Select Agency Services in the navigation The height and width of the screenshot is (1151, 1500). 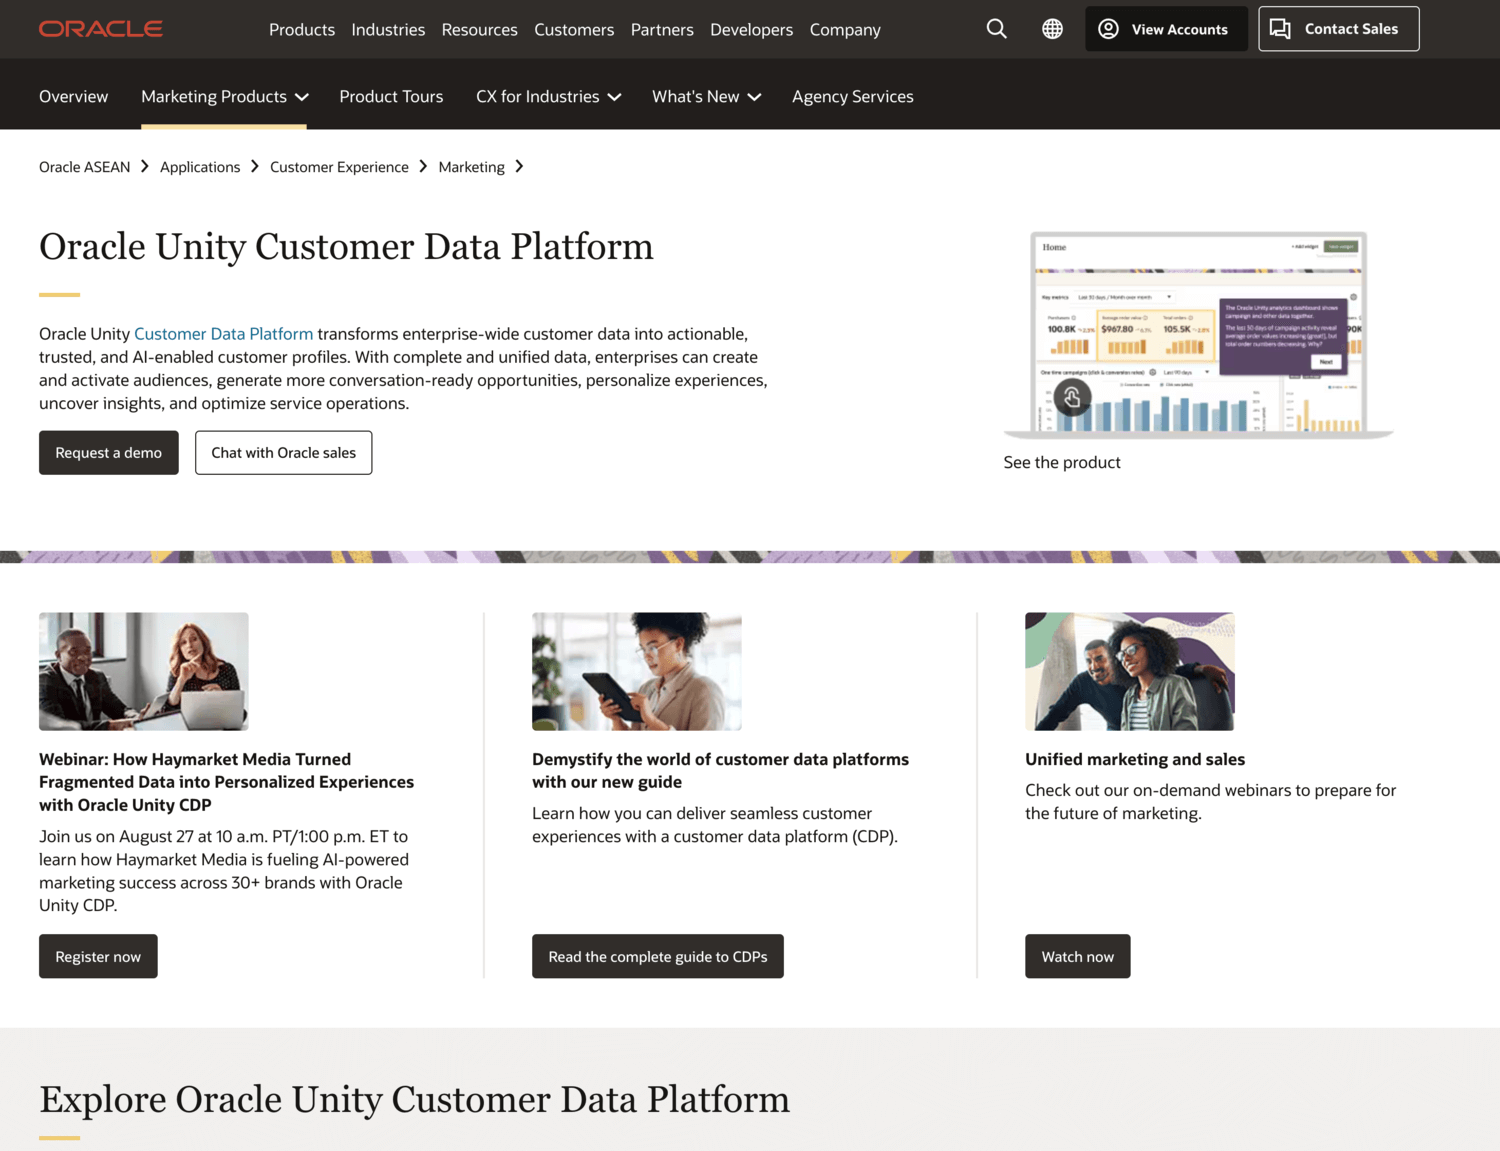coord(852,96)
